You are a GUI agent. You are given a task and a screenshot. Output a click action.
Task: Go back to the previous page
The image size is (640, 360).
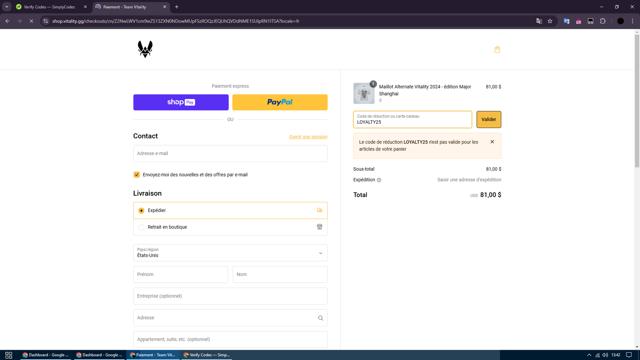pos(7,21)
